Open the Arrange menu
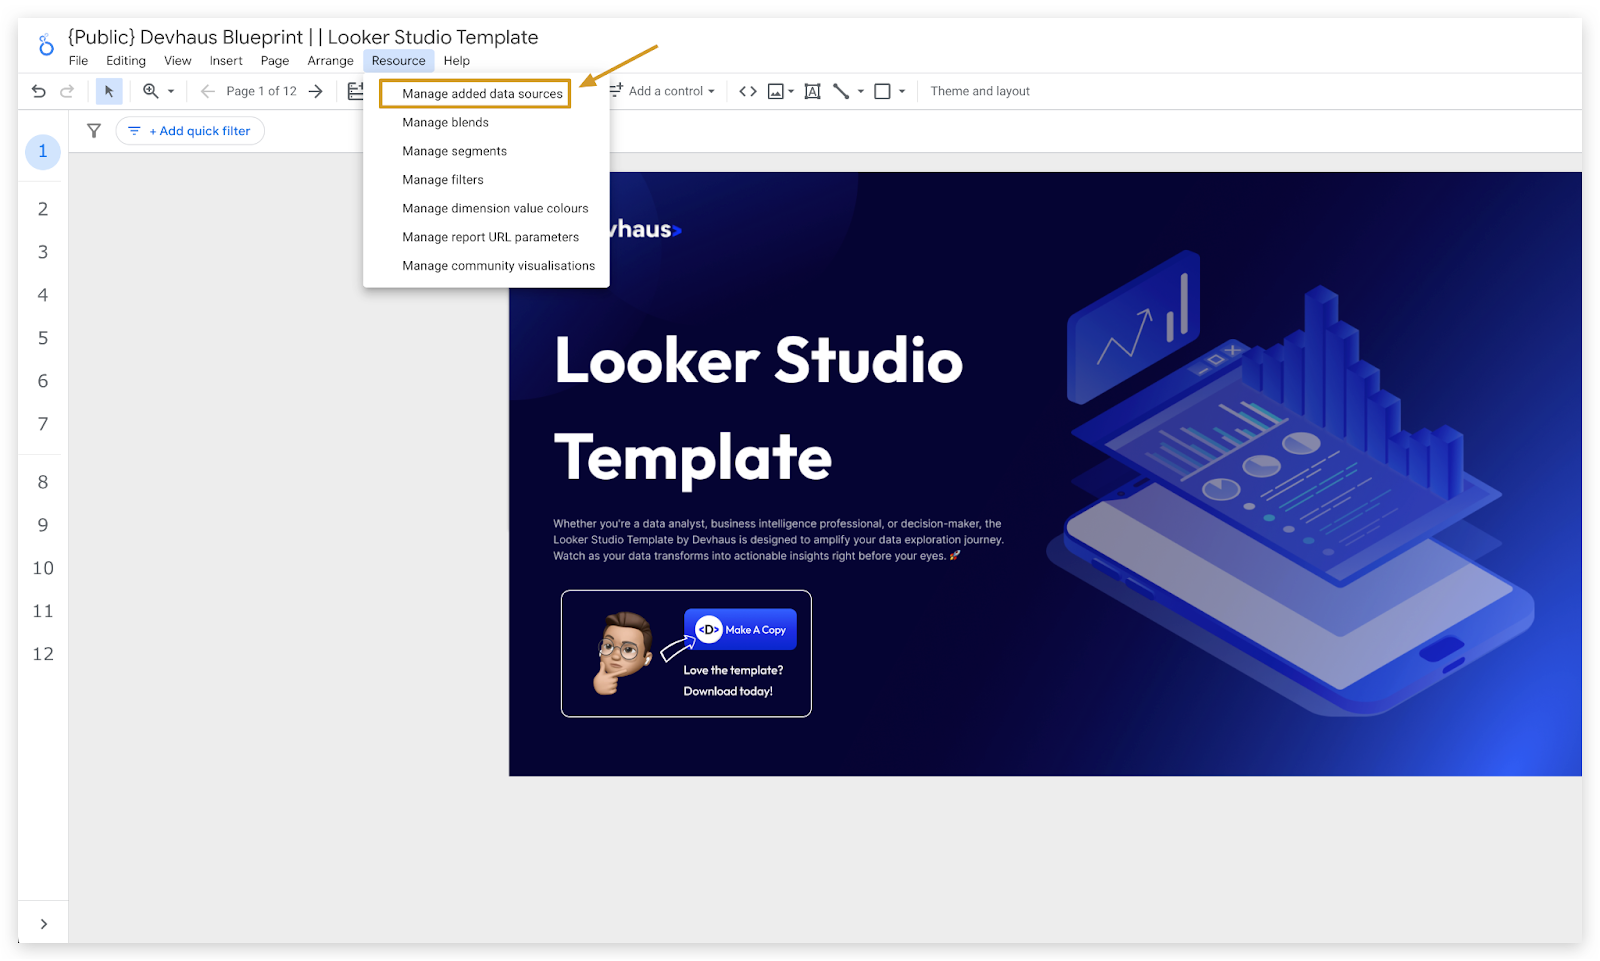1600x961 pixels. pos(331,61)
